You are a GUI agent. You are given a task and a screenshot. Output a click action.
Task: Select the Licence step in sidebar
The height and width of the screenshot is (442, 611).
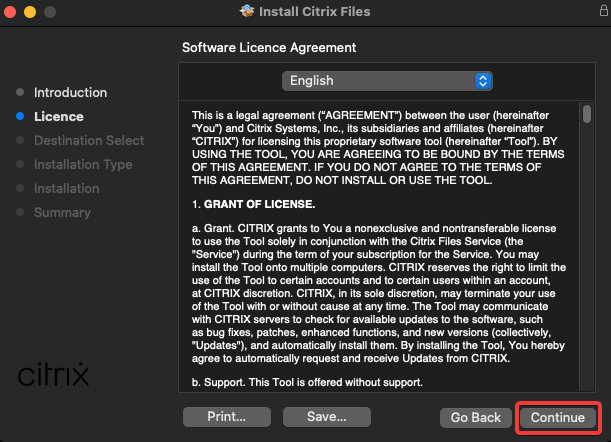click(59, 116)
